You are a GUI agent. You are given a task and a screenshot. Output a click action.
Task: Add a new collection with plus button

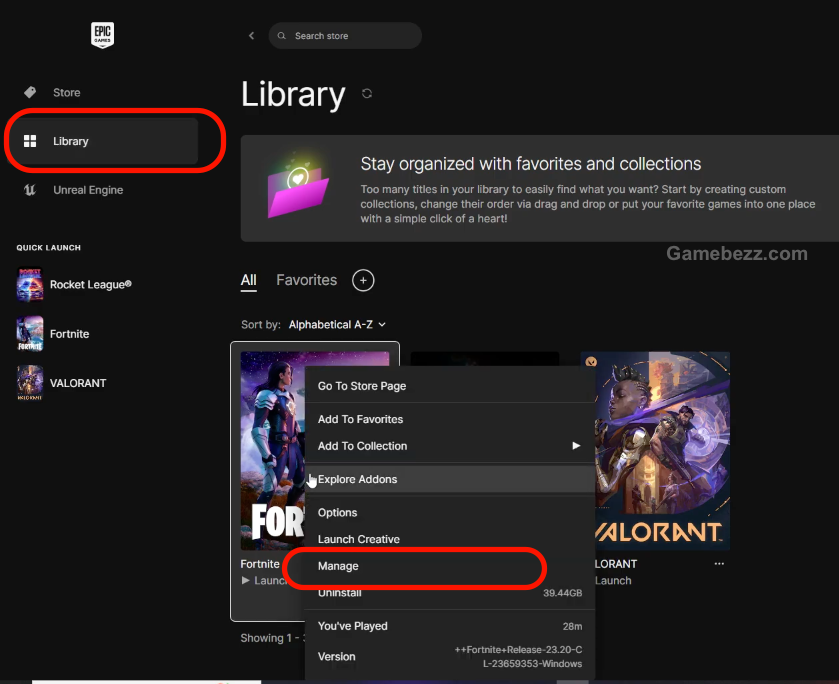click(x=363, y=280)
